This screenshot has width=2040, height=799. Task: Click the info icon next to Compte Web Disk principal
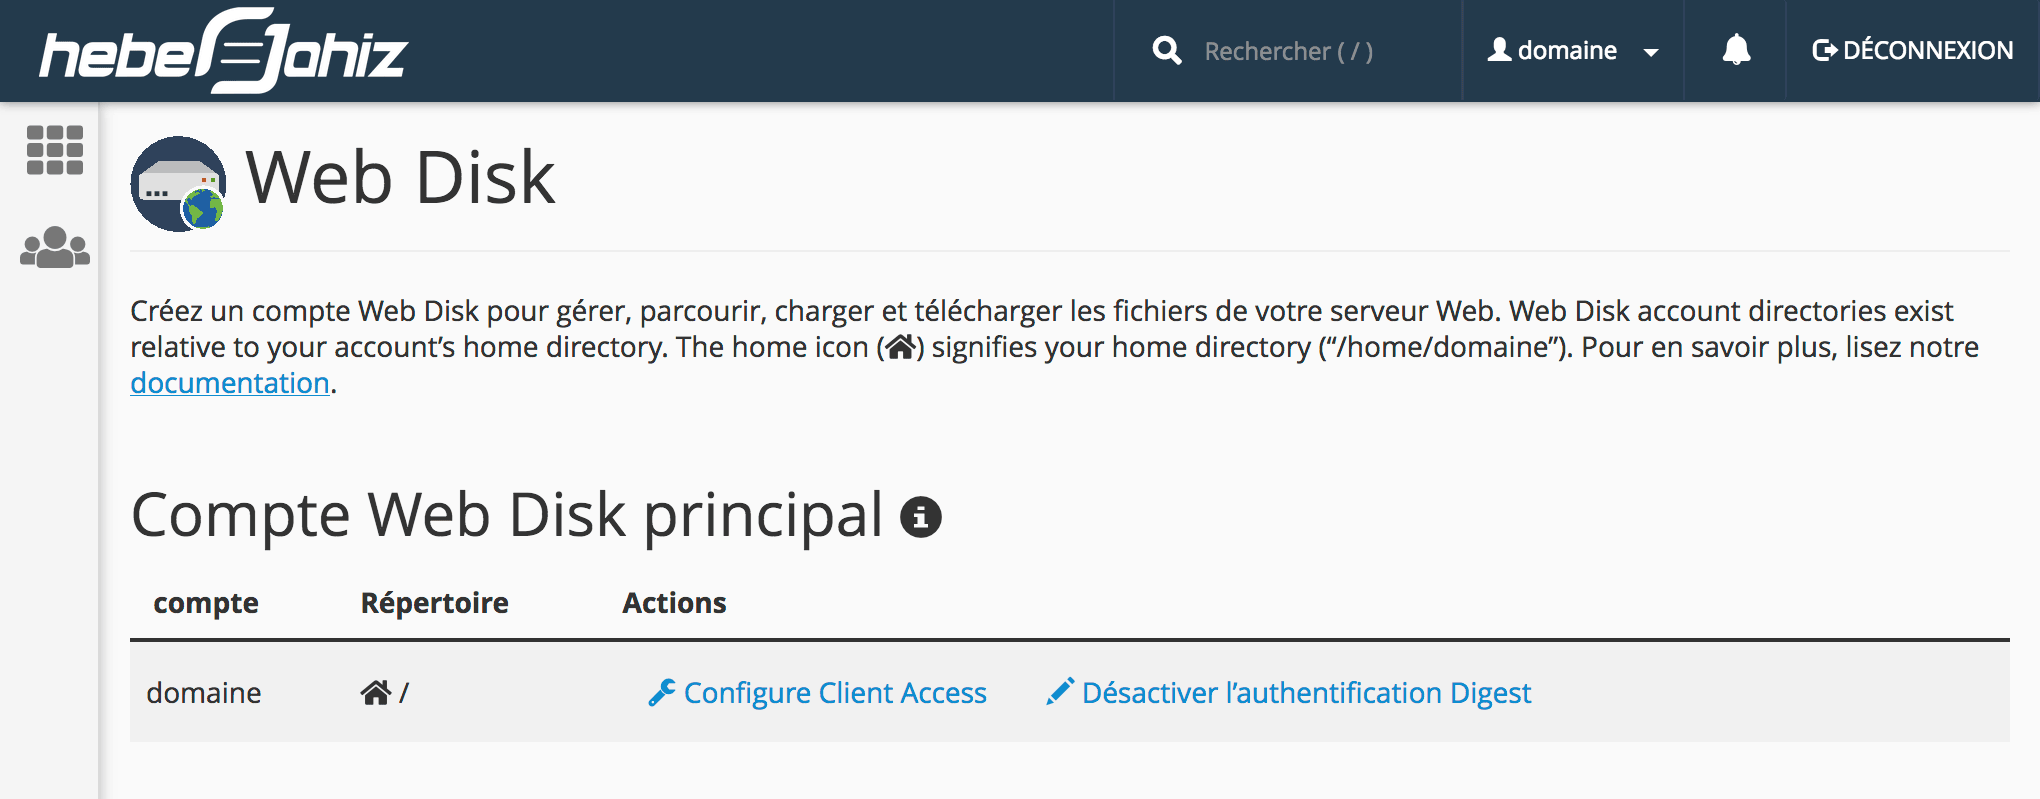click(x=920, y=517)
